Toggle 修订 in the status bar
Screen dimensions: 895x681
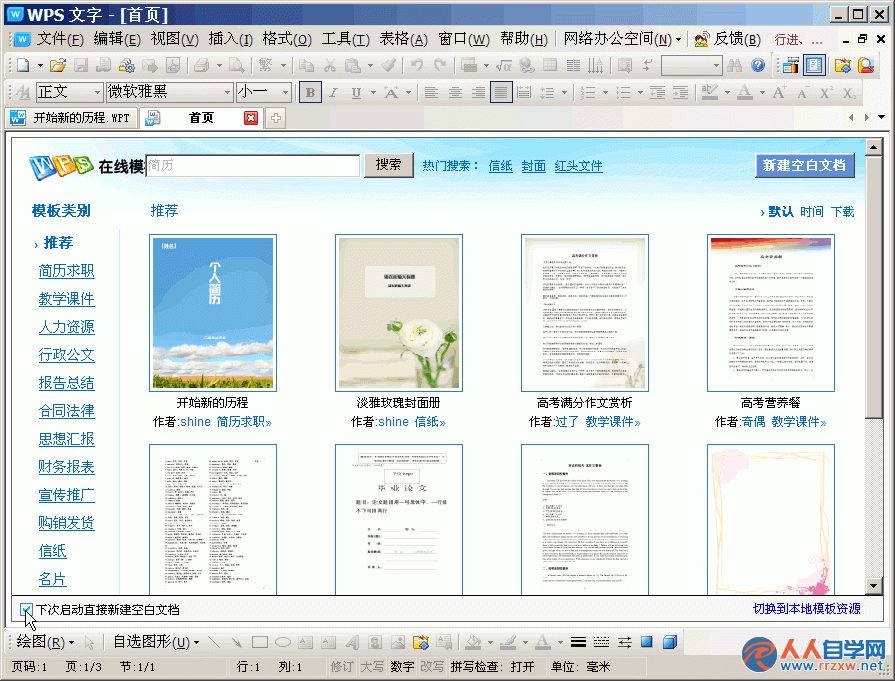coord(341,666)
